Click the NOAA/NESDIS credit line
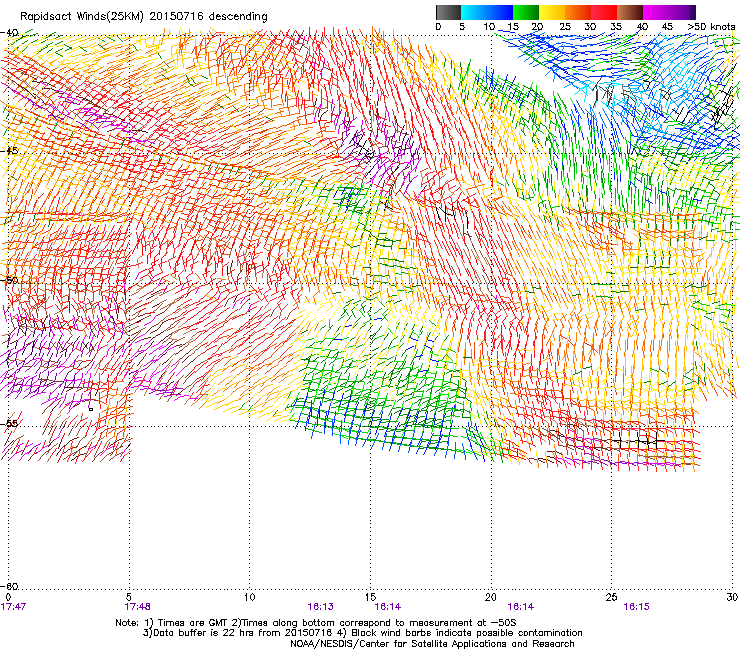 click(432, 644)
